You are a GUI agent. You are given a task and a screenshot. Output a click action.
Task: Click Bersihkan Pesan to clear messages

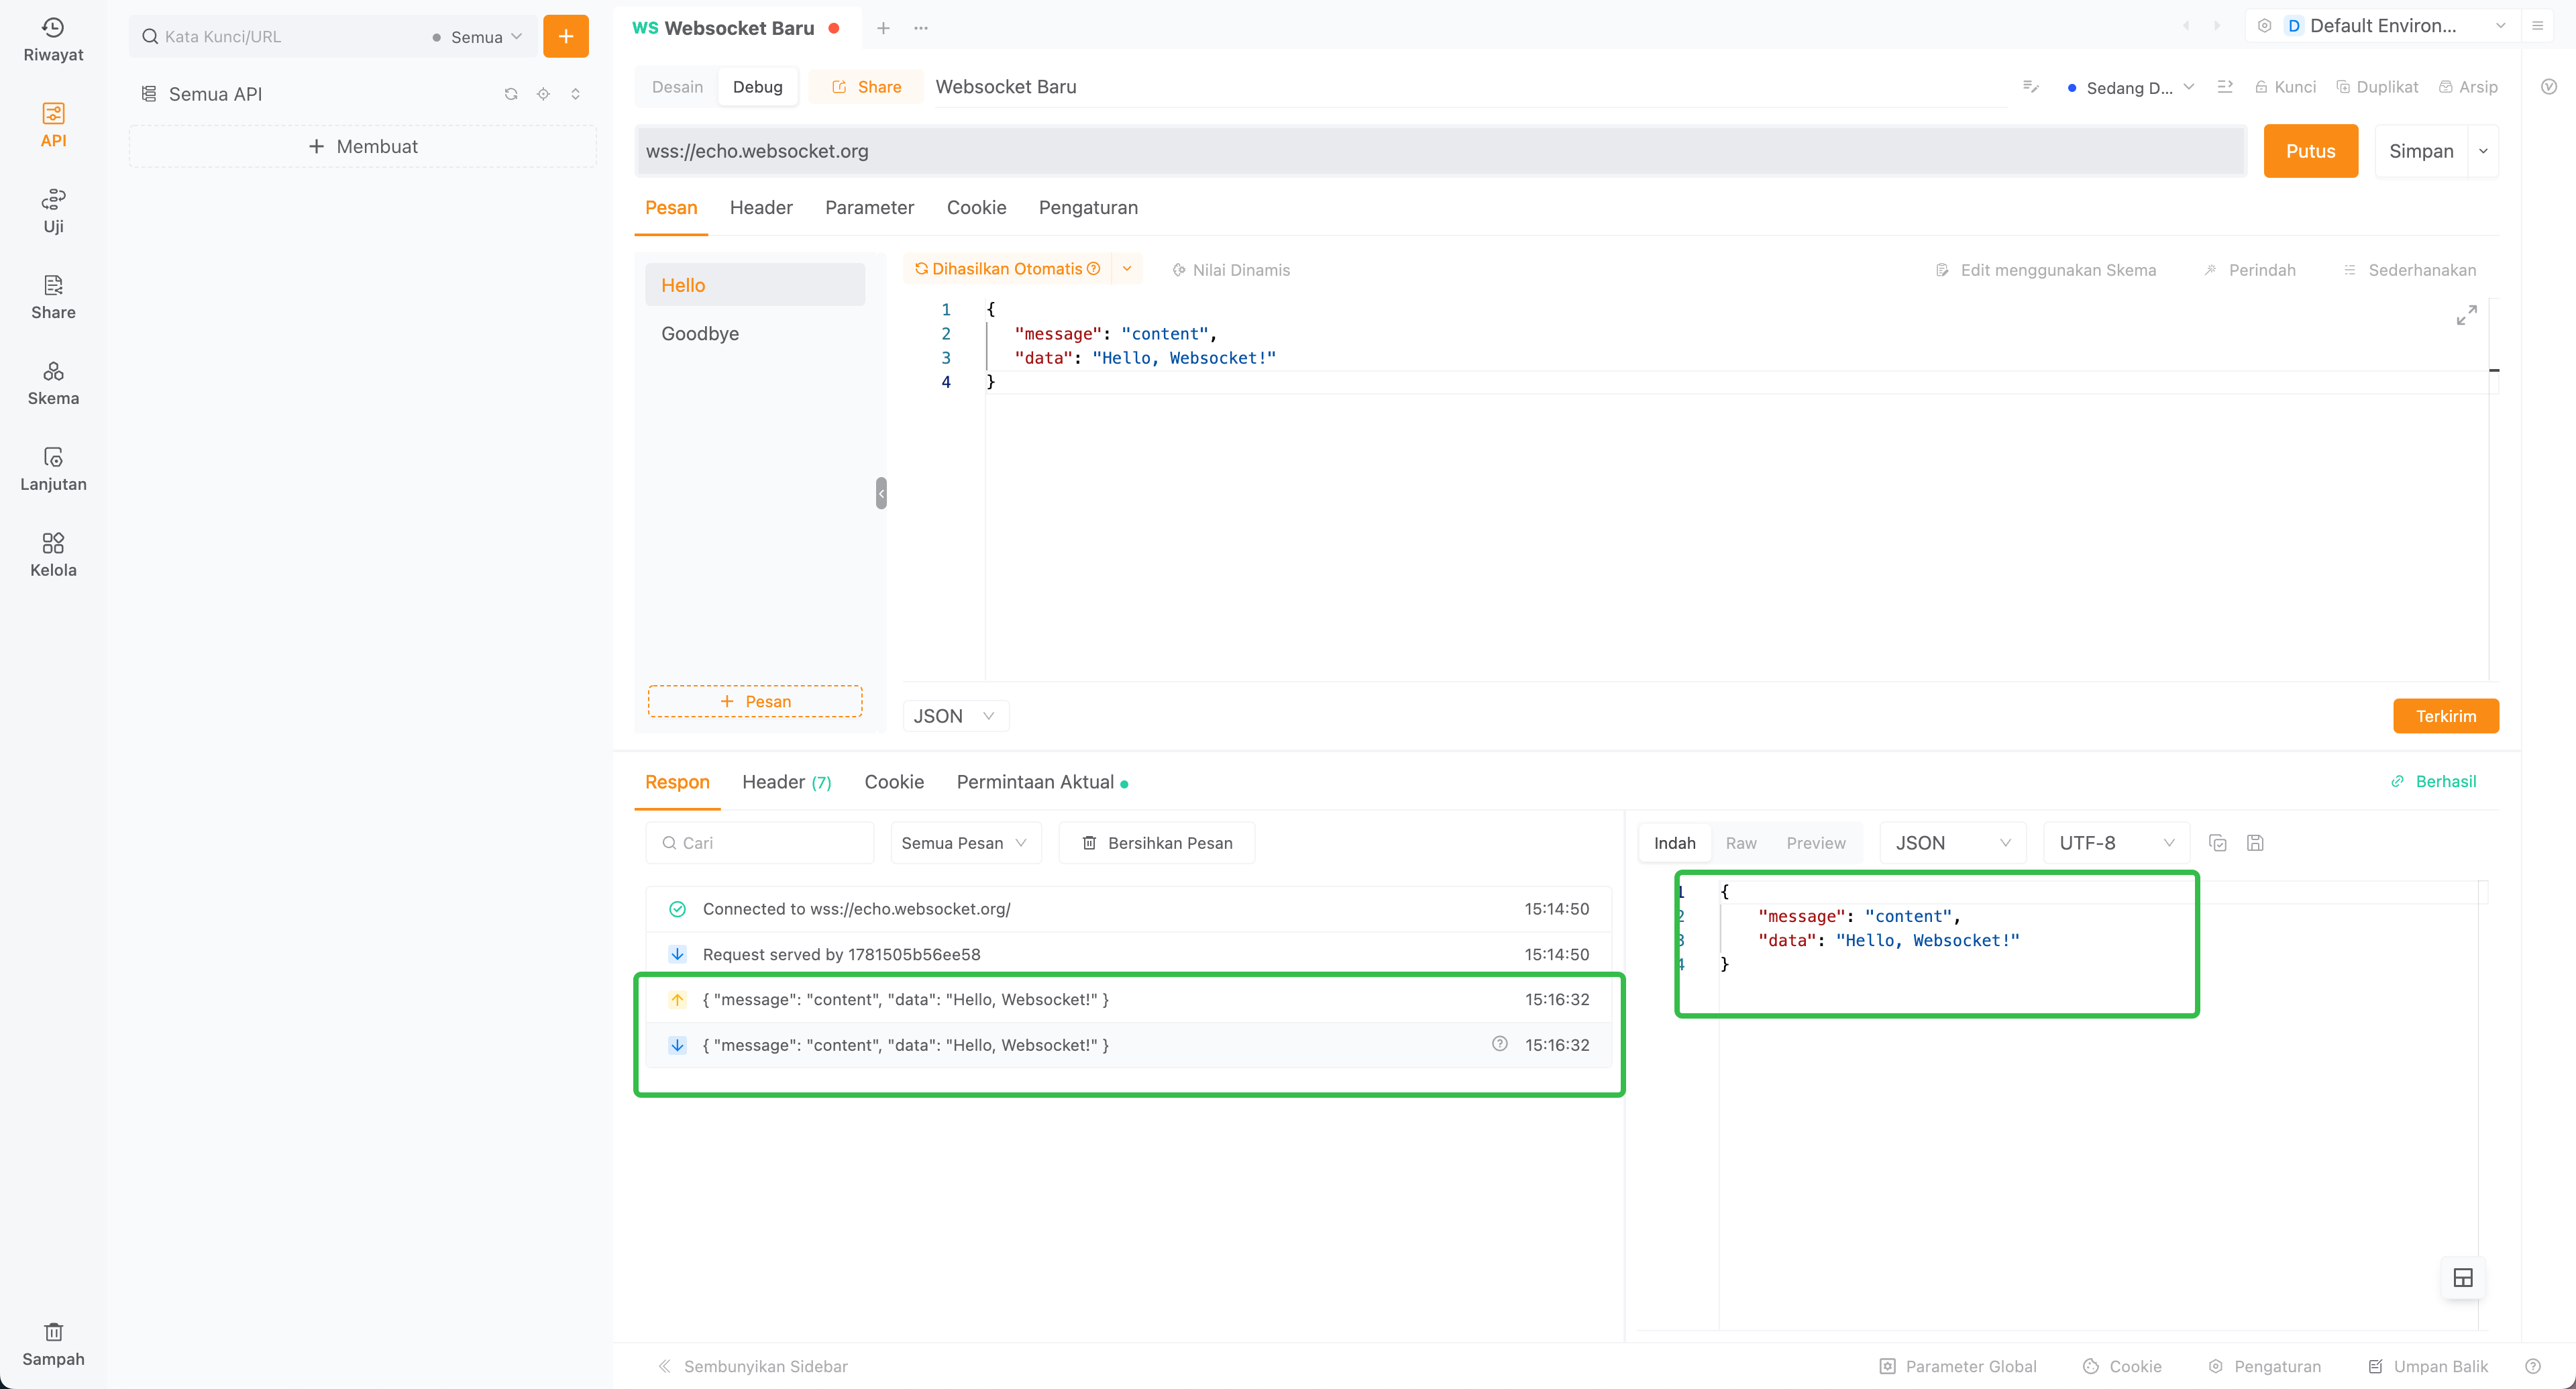[1157, 843]
